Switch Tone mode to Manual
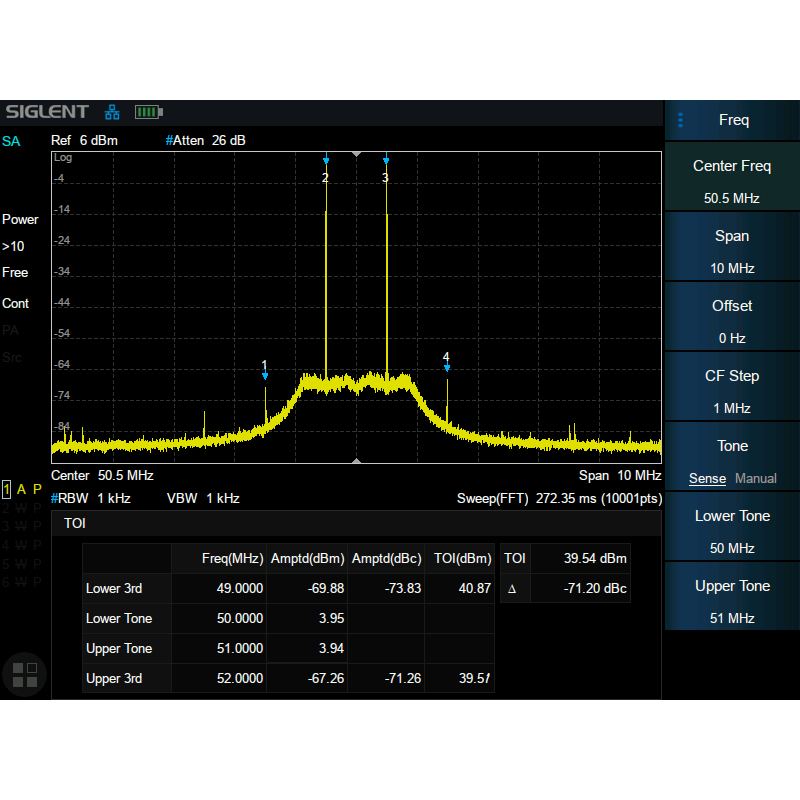 756,478
